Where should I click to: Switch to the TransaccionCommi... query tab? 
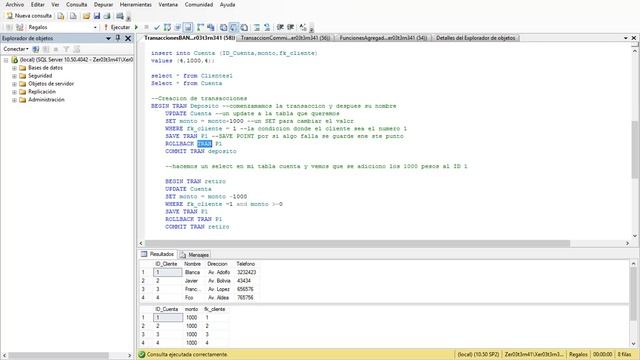(x=285, y=38)
